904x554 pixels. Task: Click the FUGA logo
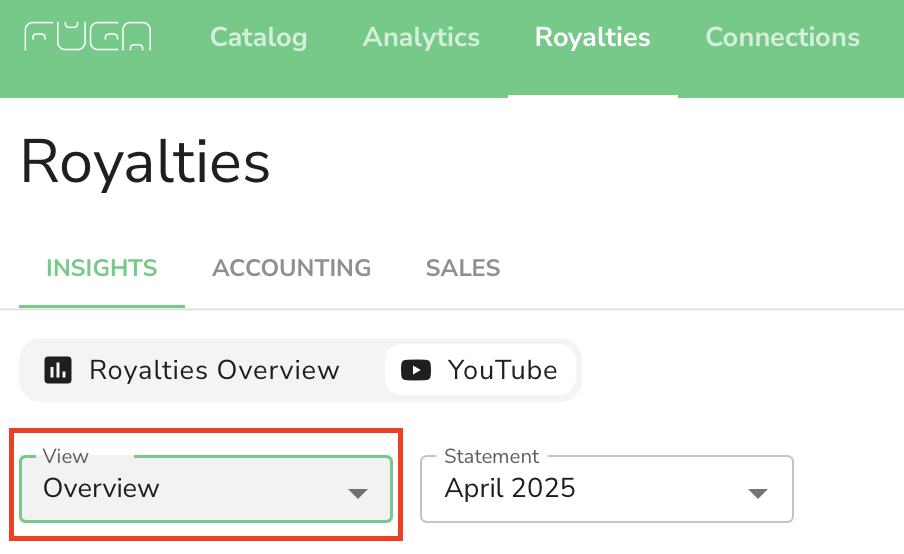88,36
